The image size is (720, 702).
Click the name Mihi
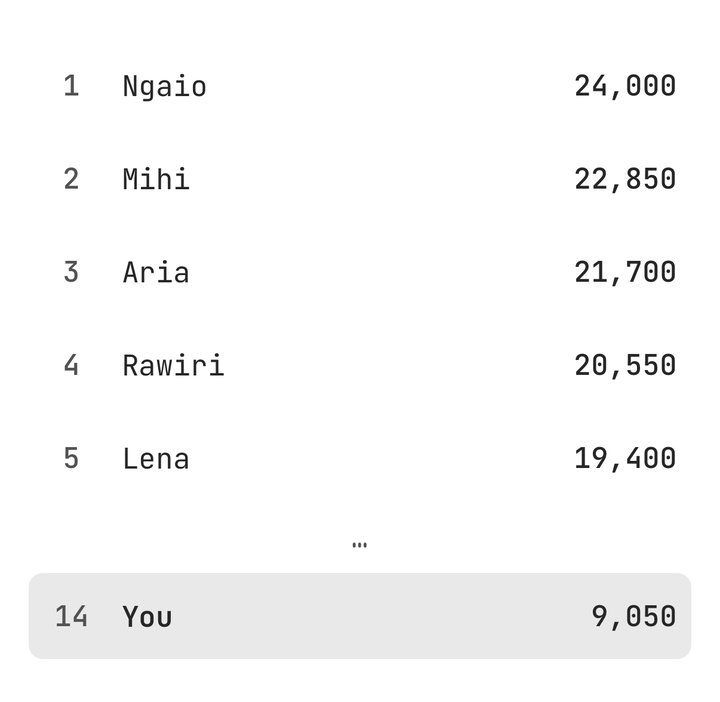click(x=156, y=179)
